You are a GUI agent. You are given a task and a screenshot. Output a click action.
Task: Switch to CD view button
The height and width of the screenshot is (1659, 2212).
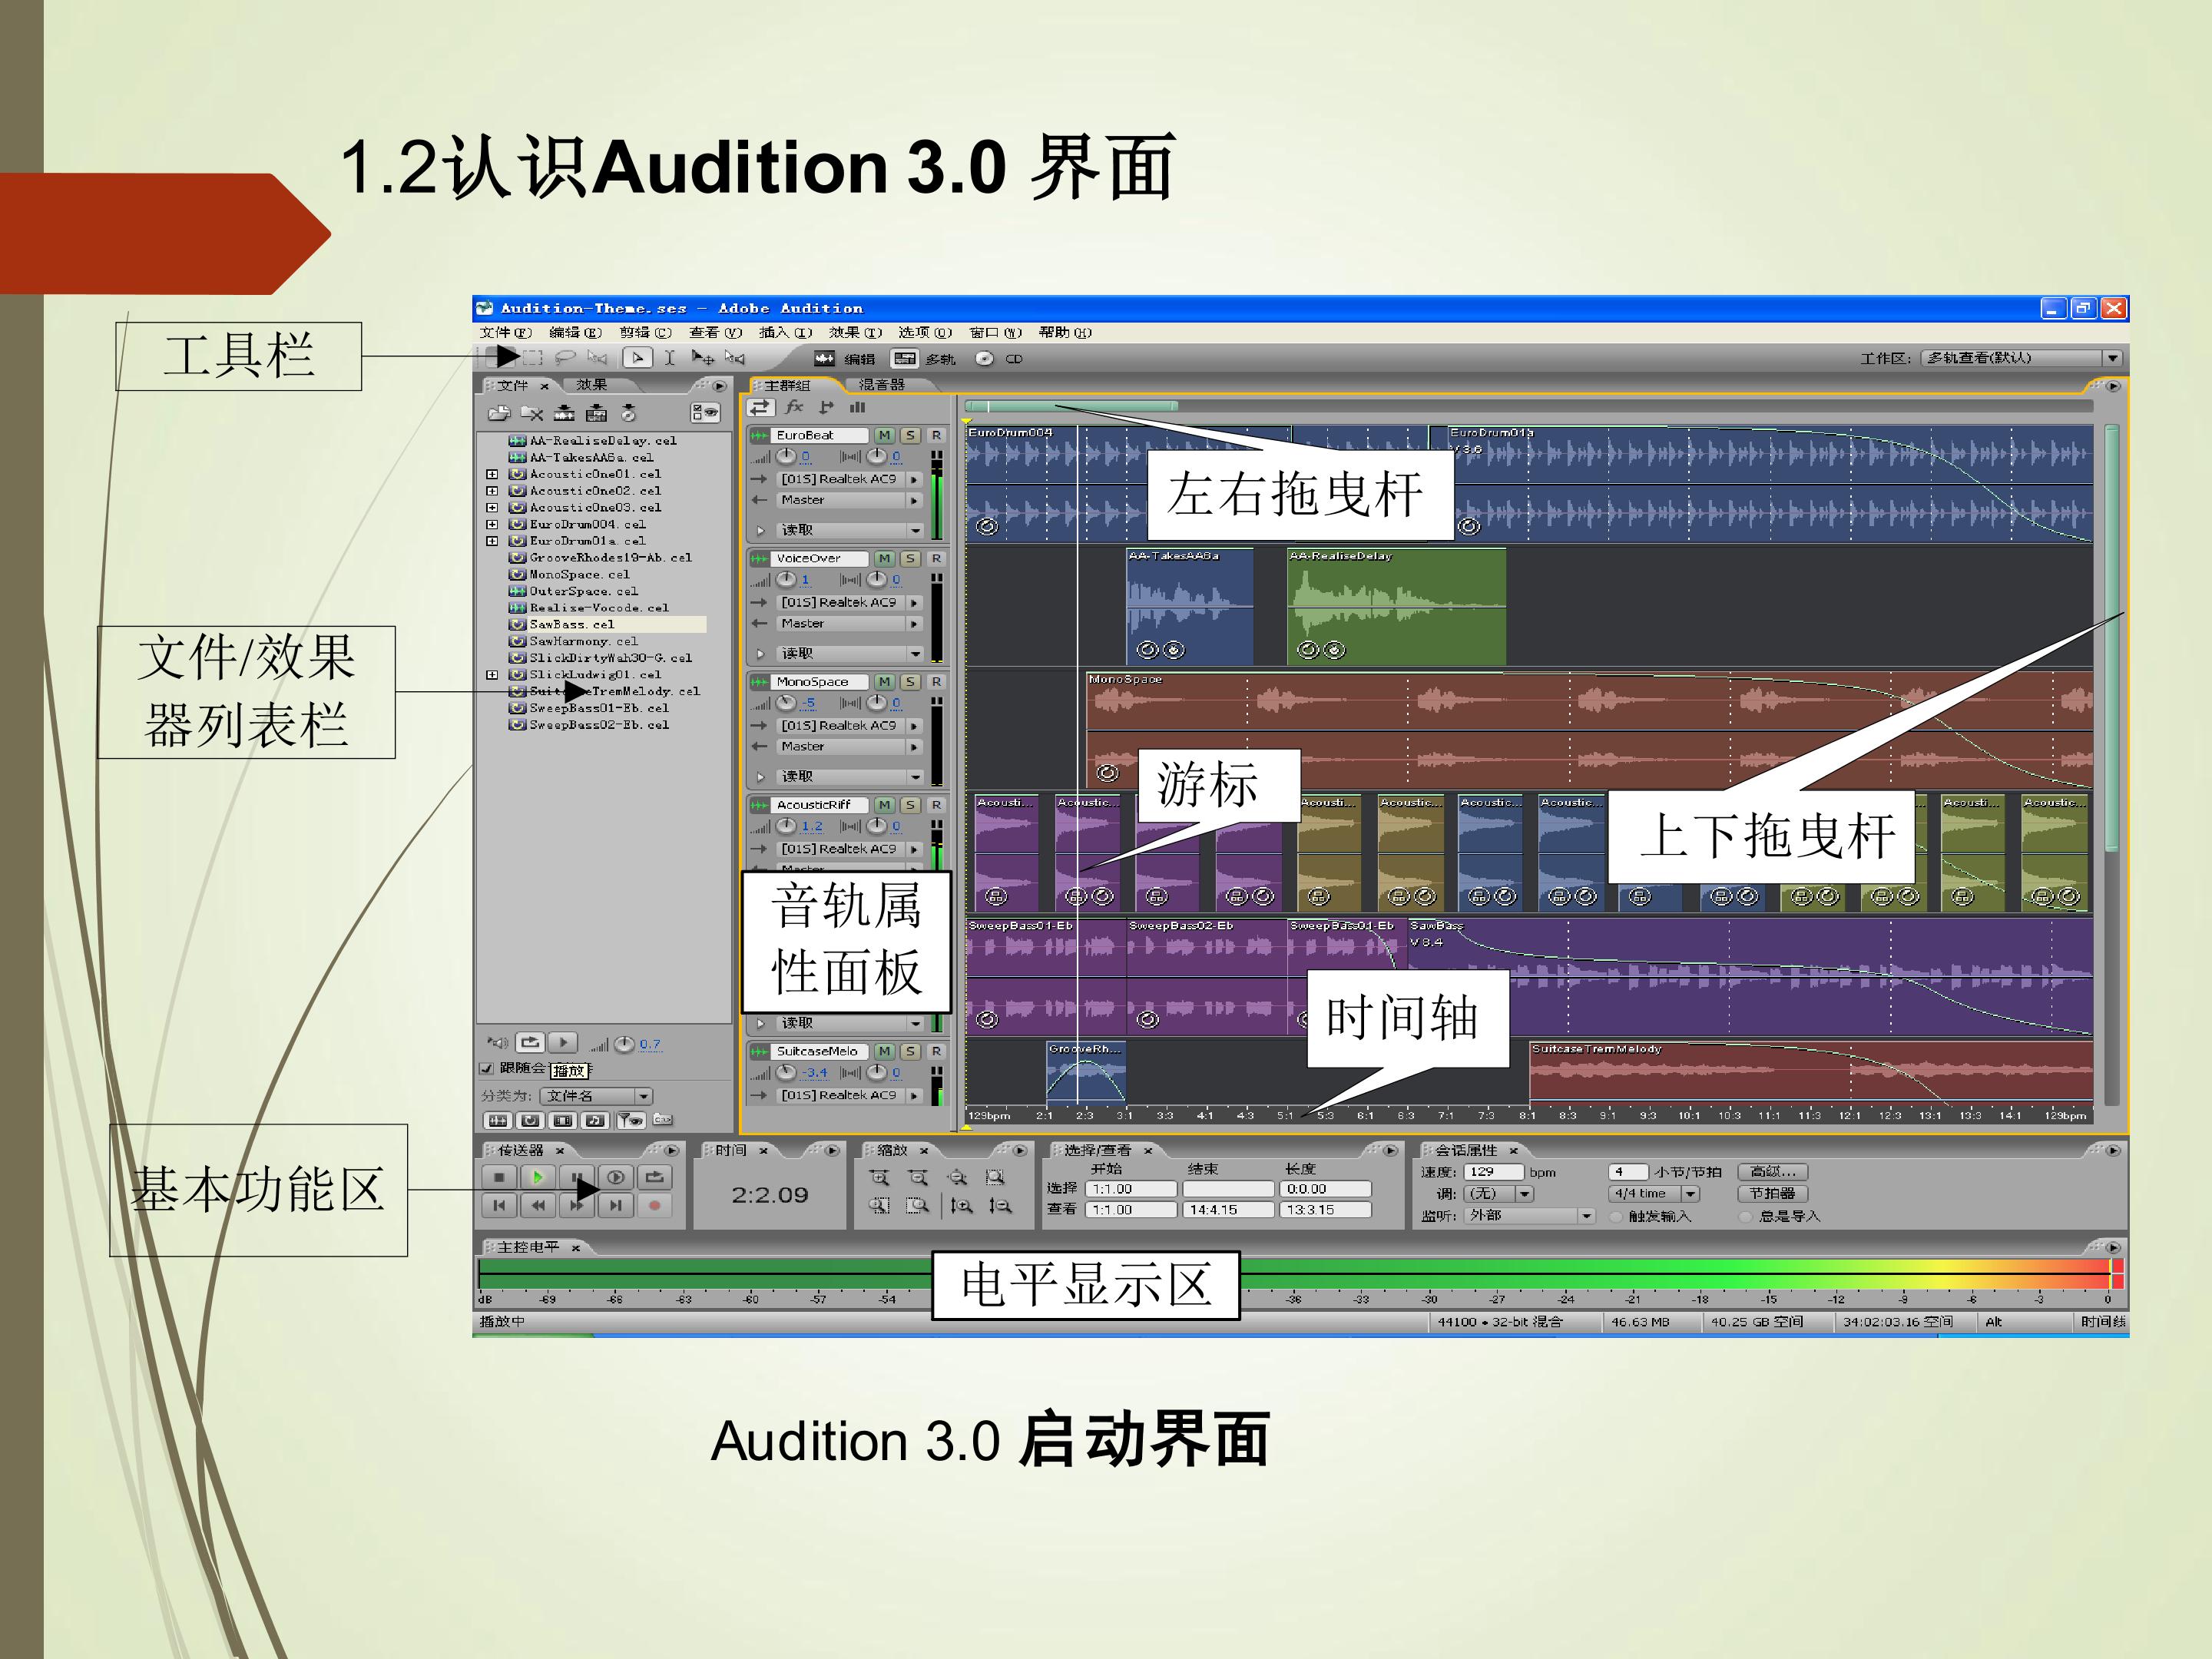click(x=1000, y=358)
